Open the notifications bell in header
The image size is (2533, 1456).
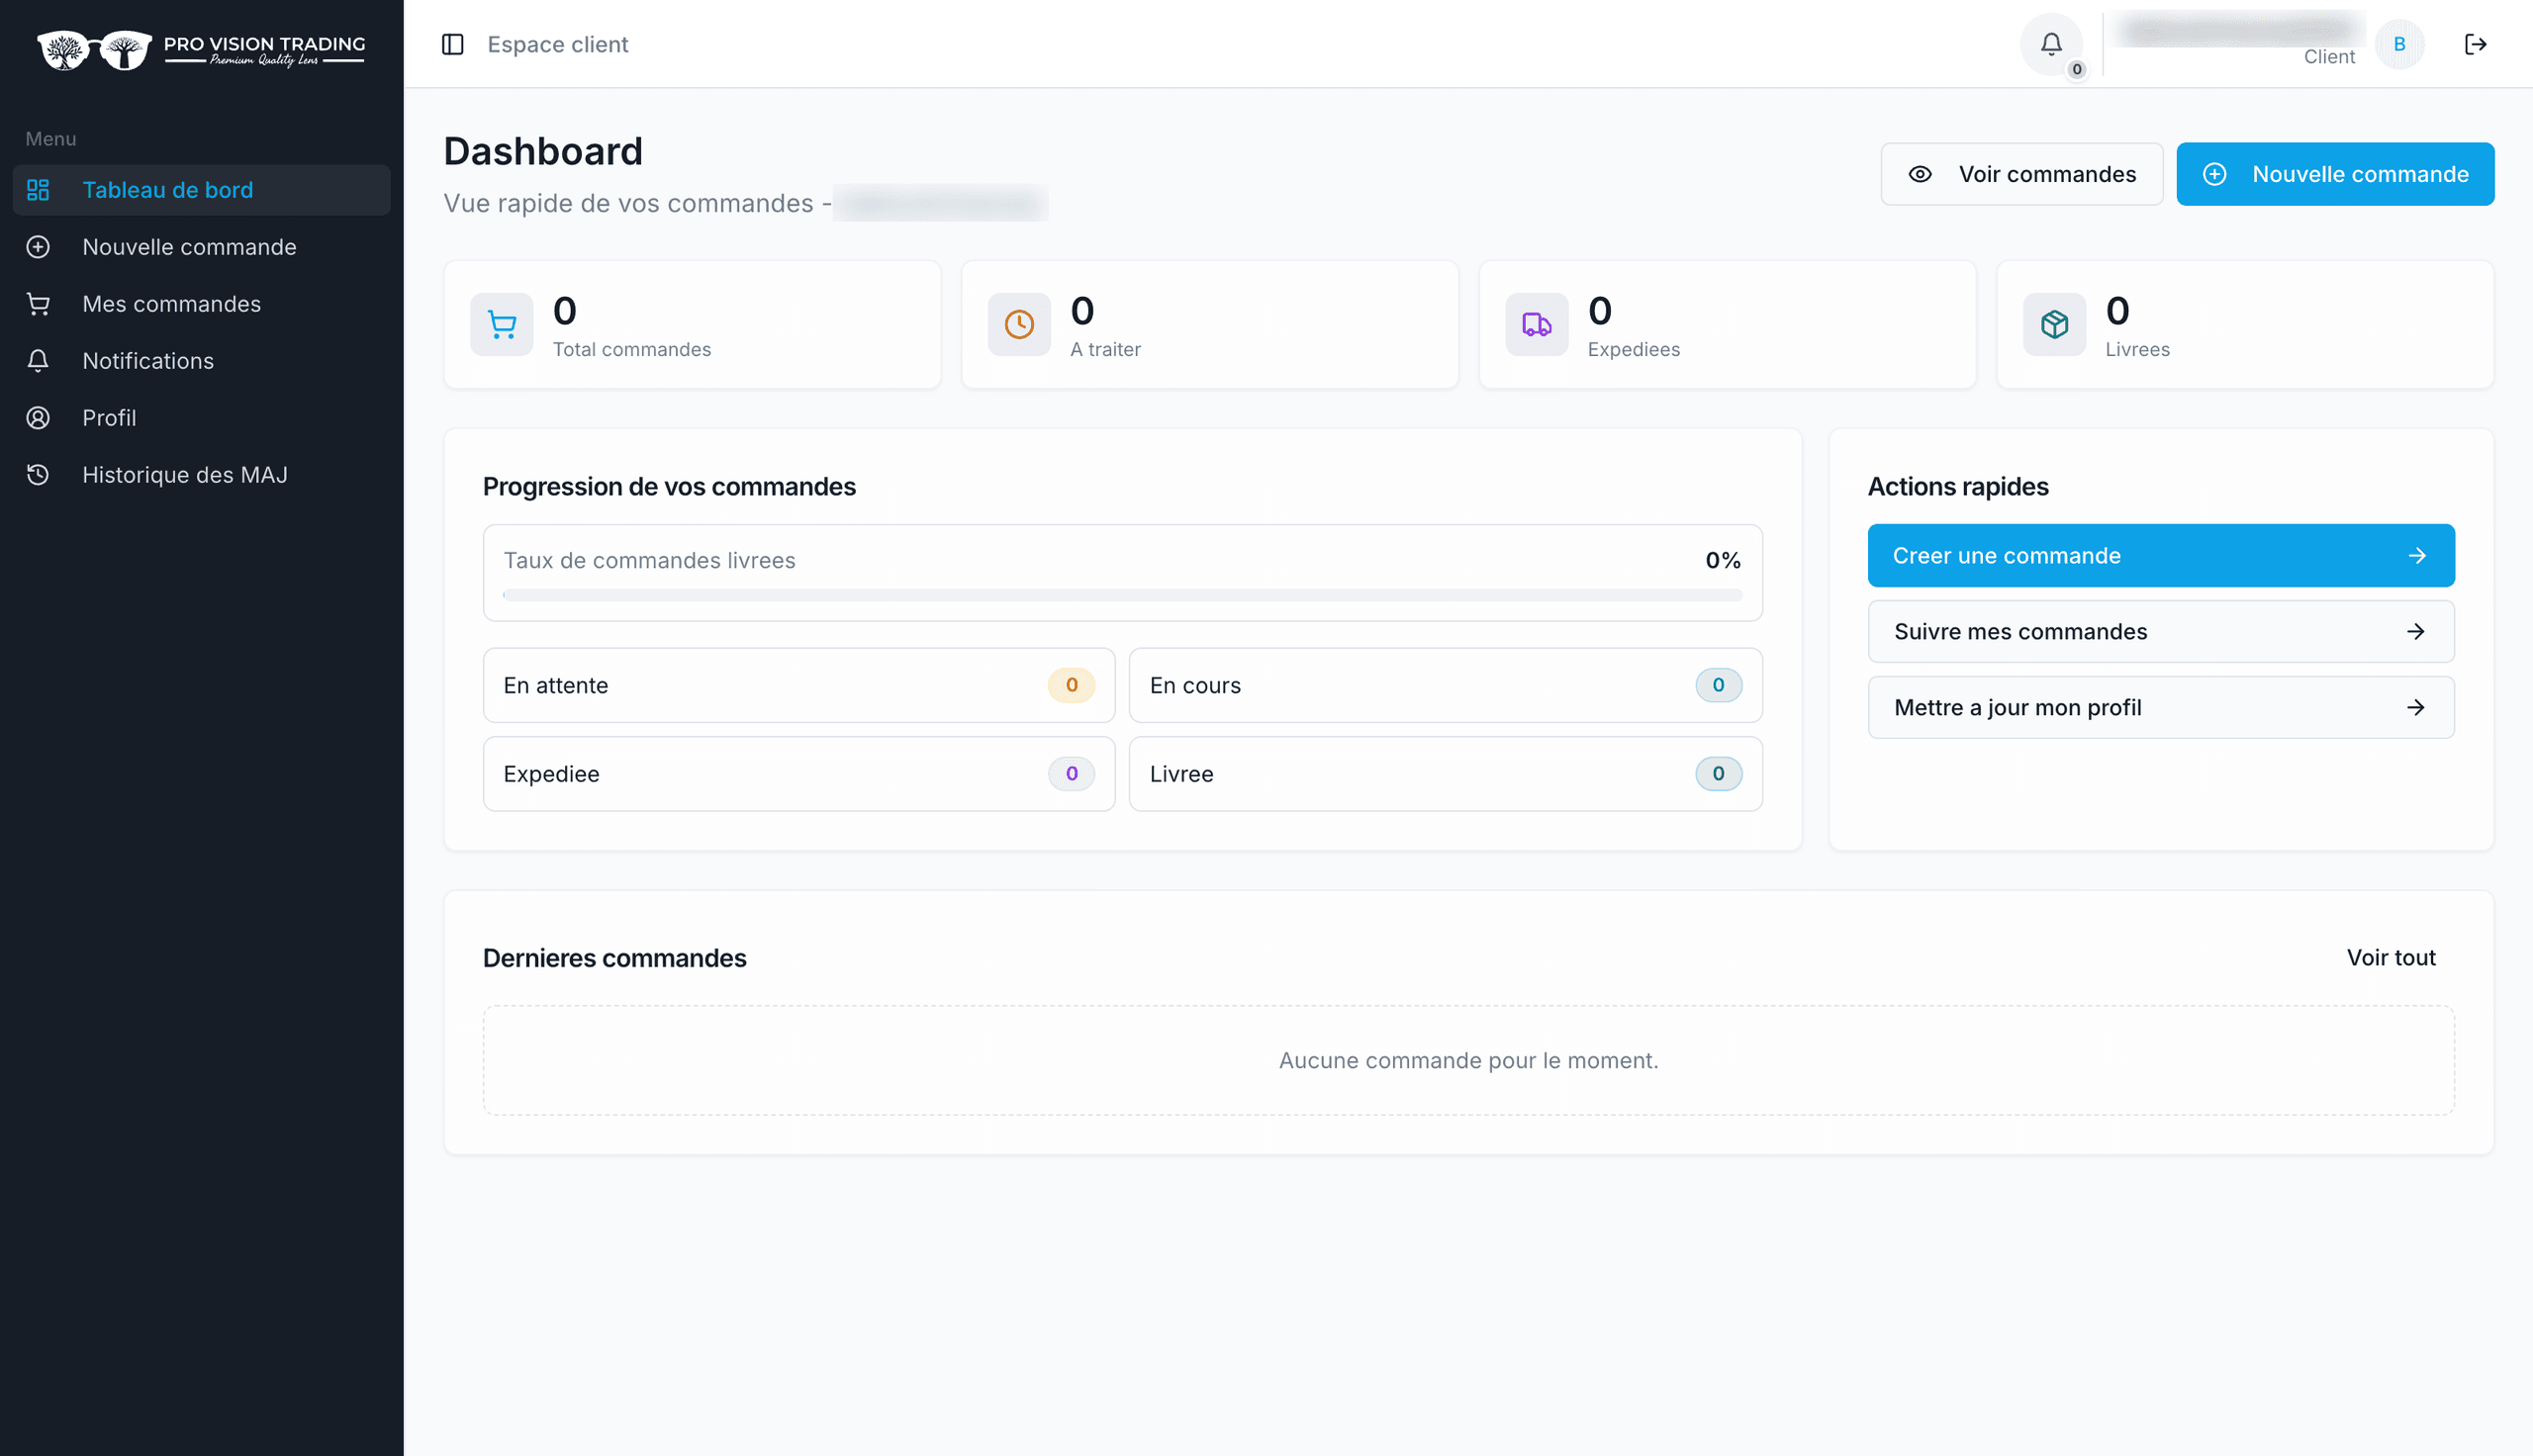pos(2051,44)
